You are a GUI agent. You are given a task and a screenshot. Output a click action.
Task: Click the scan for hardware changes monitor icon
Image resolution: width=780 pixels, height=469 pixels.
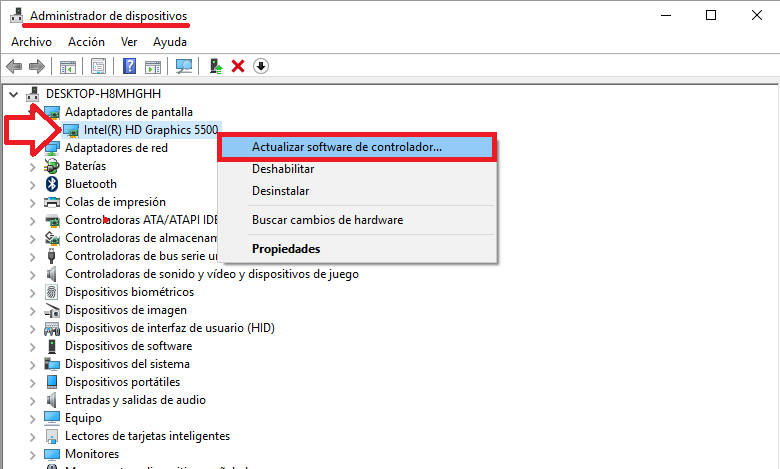[184, 66]
